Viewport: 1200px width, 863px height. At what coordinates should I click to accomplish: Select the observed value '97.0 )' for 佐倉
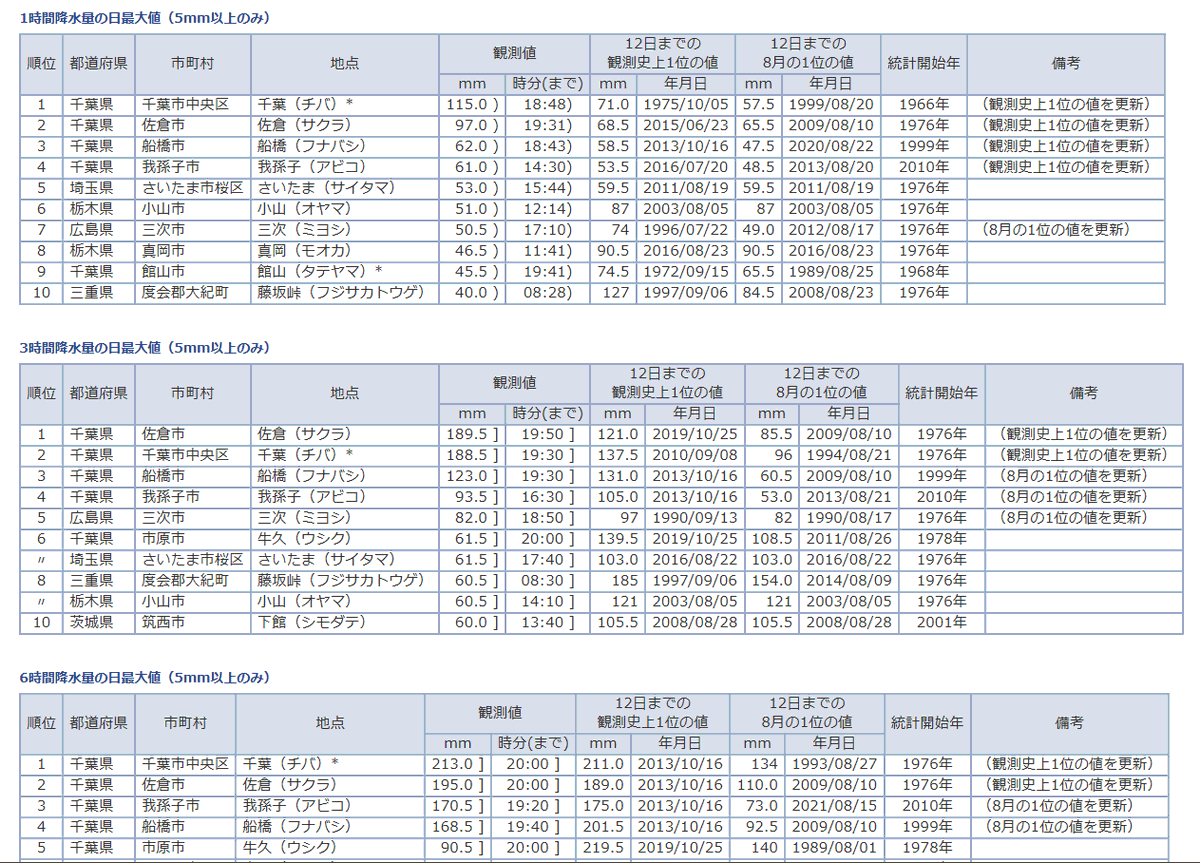click(476, 125)
